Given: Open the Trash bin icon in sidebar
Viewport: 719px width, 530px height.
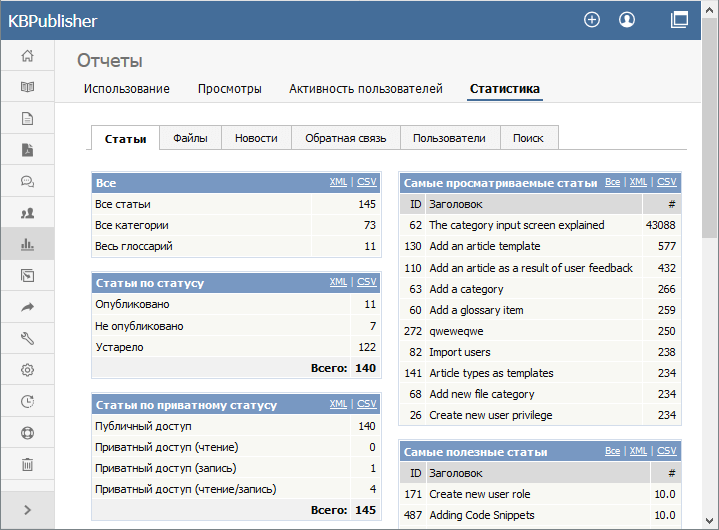Looking at the screenshot, I should click(28, 464).
